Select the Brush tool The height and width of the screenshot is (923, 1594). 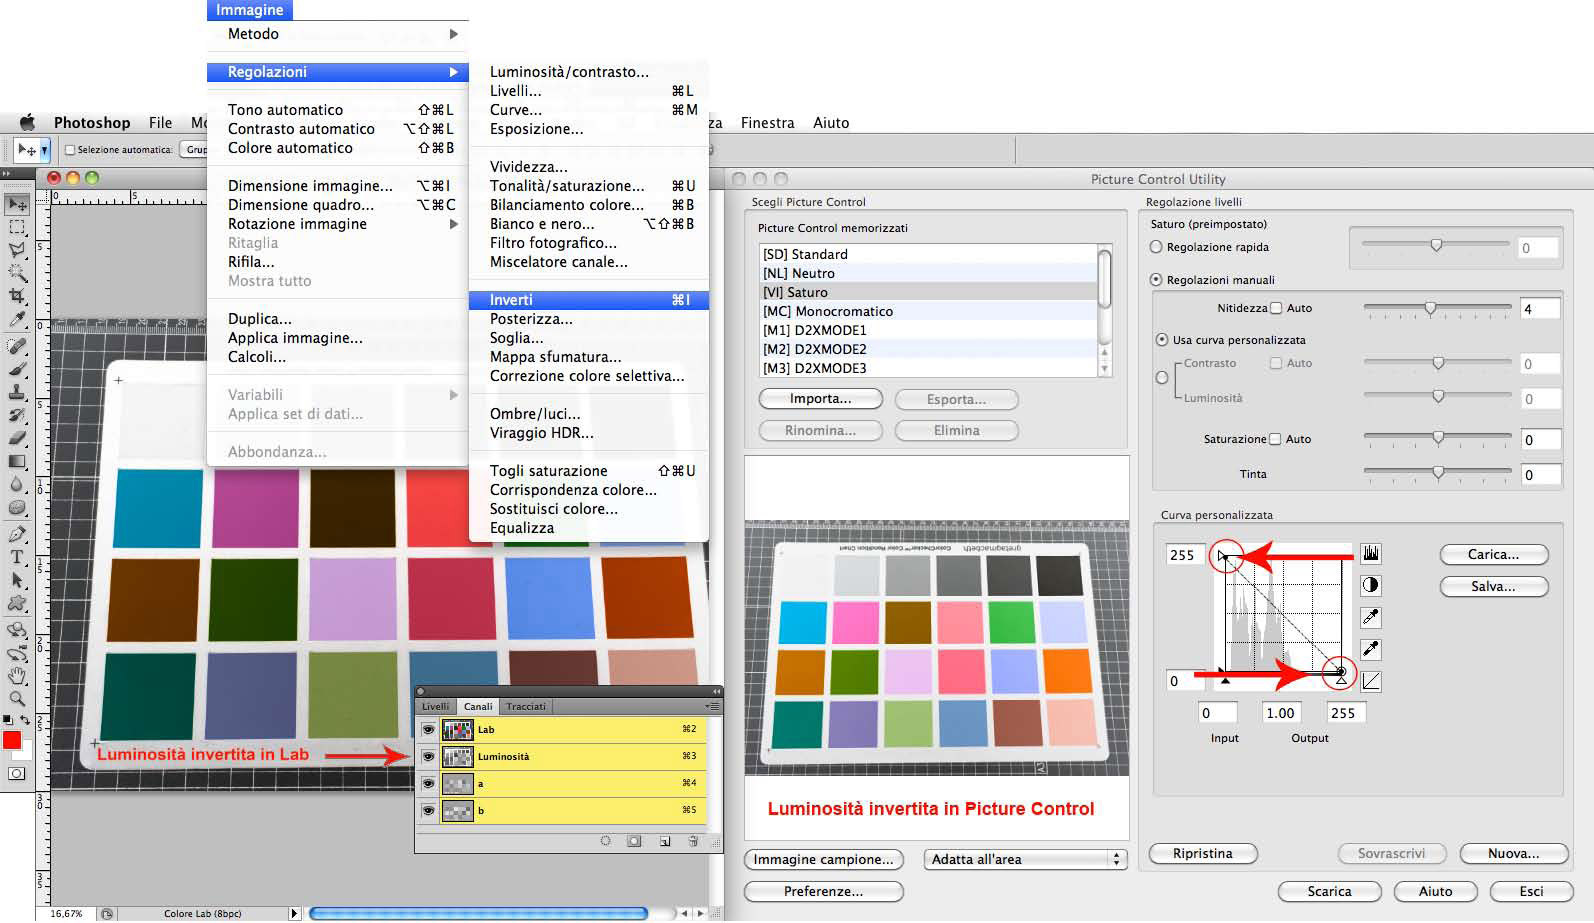click(x=17, y=369)
